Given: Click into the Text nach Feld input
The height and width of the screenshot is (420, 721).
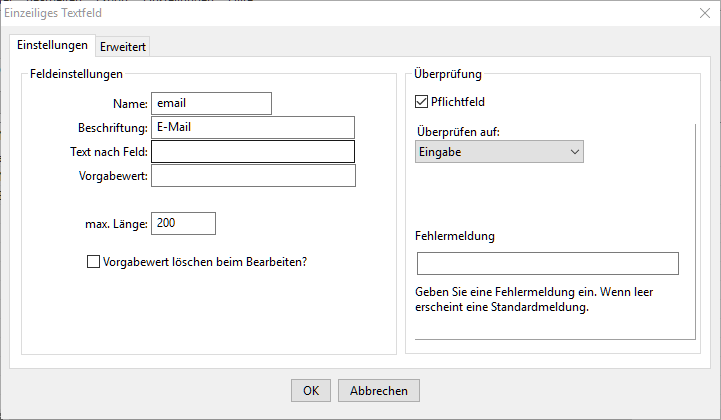Looking at the screenshot, I should [253, 151].
